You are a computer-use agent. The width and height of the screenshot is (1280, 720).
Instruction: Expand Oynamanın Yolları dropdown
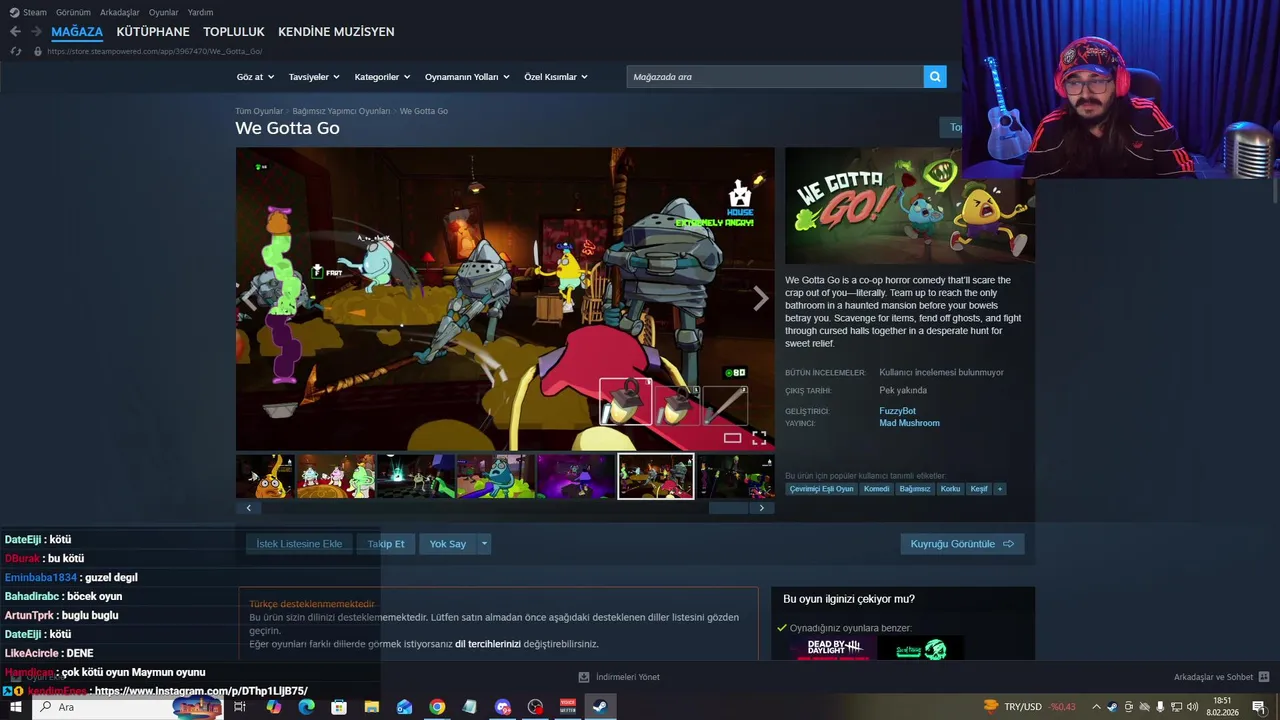click(467, 77)
